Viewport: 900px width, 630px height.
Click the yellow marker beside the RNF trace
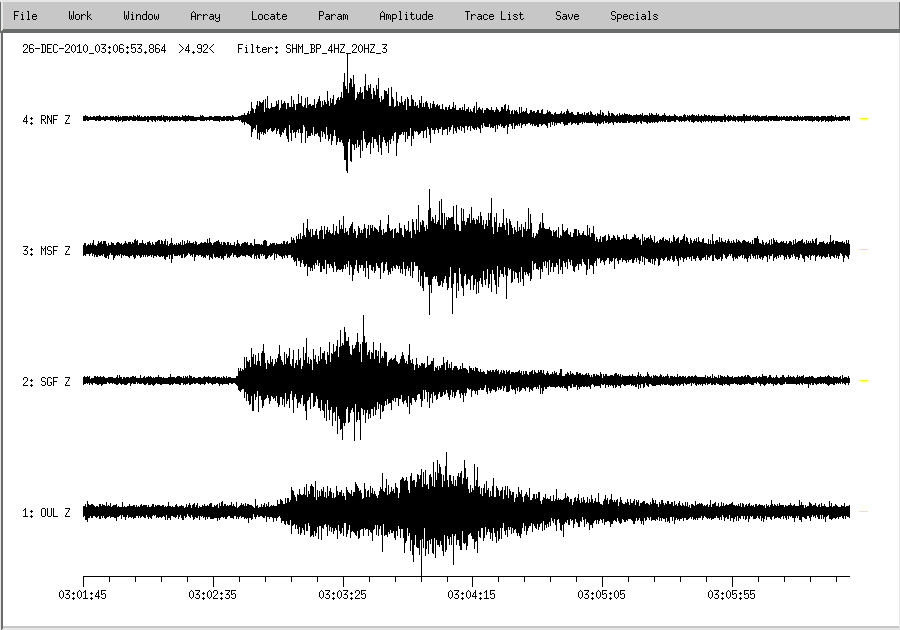(x=864, y=119)
